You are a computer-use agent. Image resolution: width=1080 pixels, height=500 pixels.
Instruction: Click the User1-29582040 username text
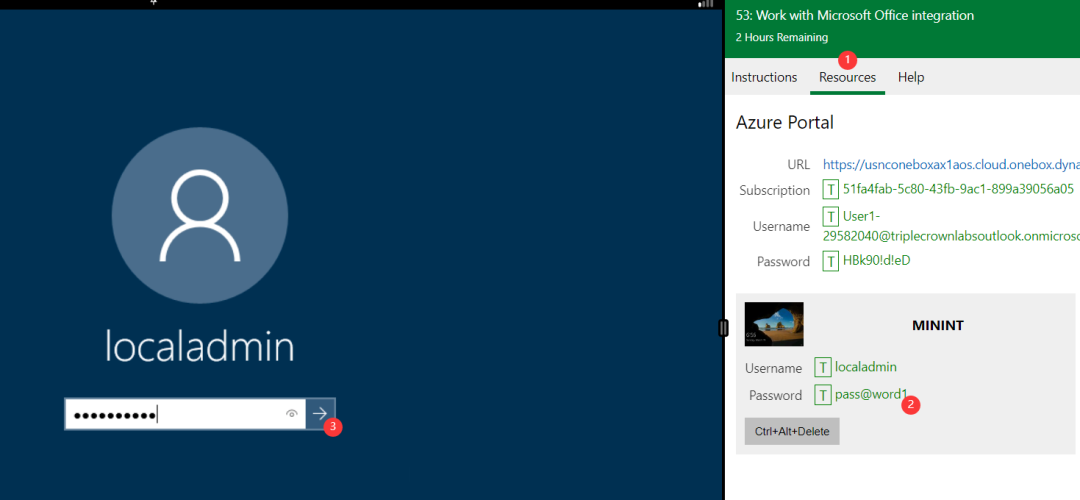click(x=951, y=227)
